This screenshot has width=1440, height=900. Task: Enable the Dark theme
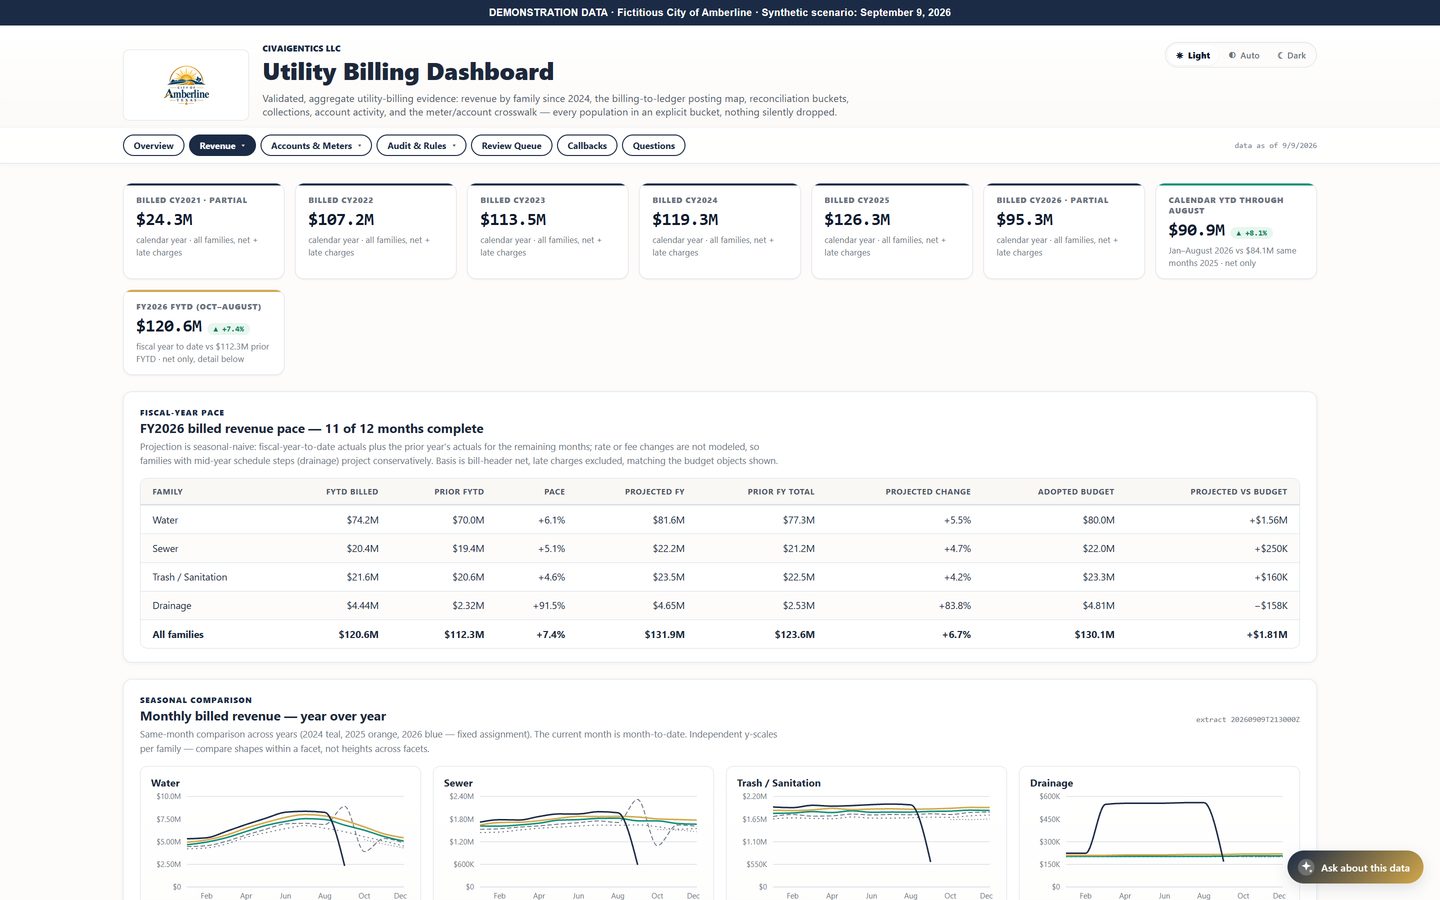pos(1291,56)
